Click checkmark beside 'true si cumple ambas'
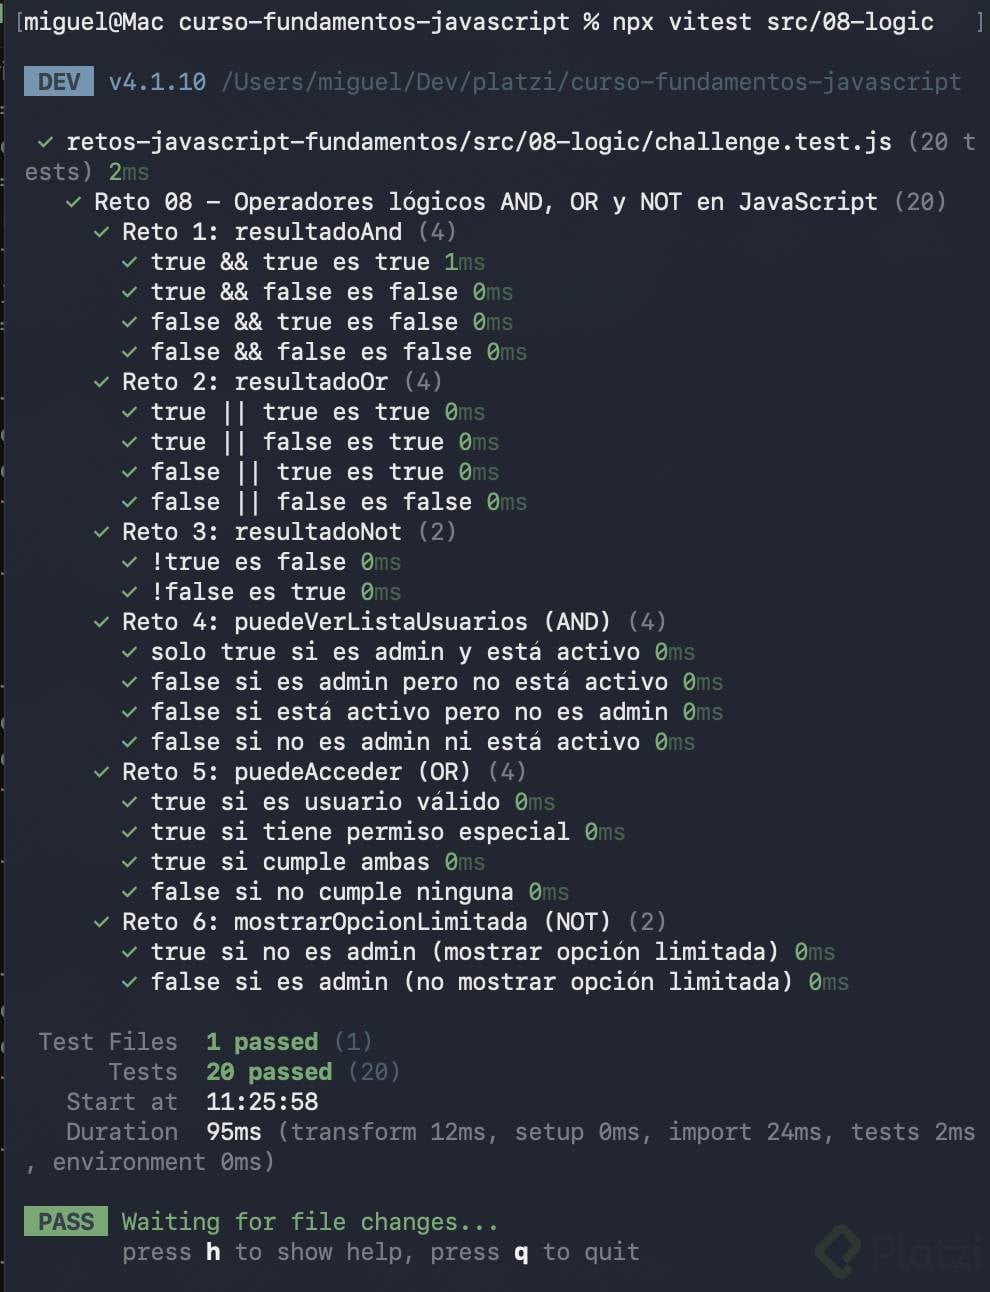This screenshot has height=1292, width=990. tap(129, 862)
